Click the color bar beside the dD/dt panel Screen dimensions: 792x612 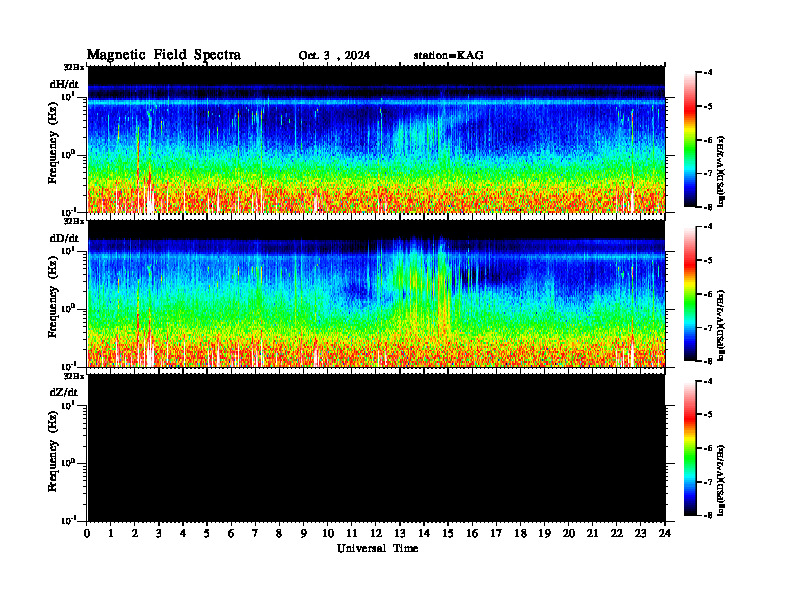(x=689, y=294)
